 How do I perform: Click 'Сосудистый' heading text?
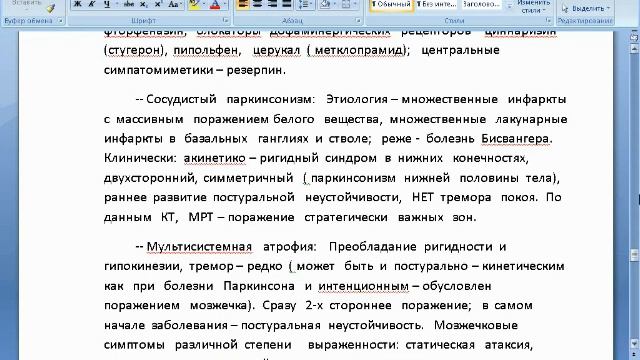[x=181, y=99]
